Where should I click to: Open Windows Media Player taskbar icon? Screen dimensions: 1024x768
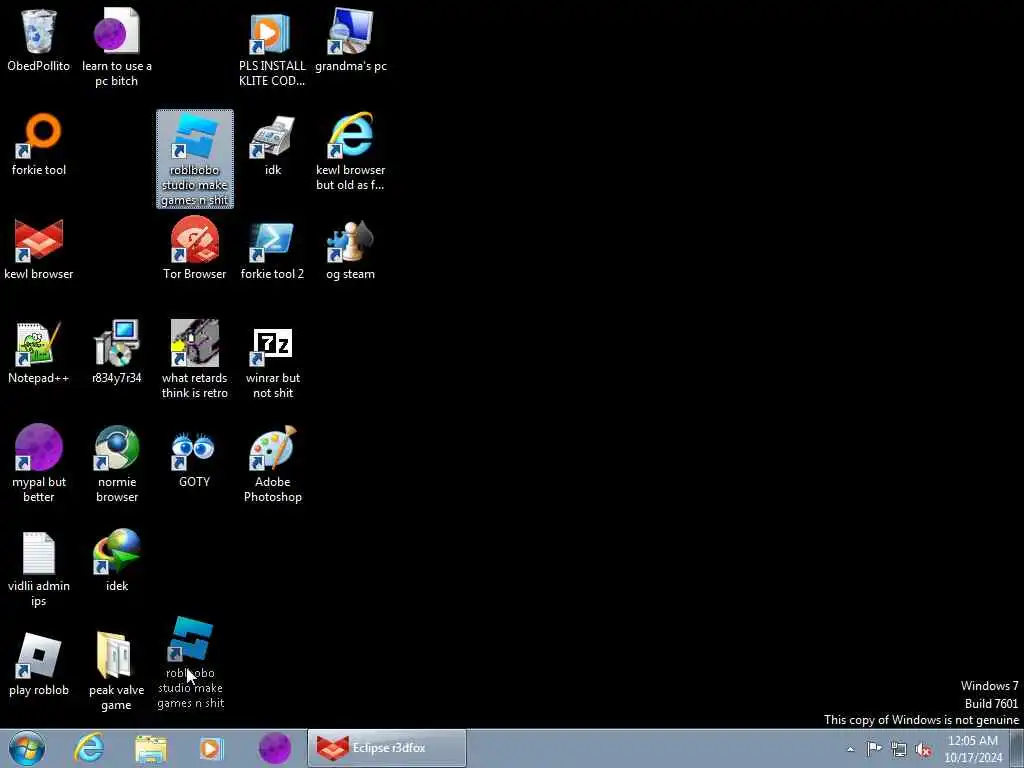(211, 748)
